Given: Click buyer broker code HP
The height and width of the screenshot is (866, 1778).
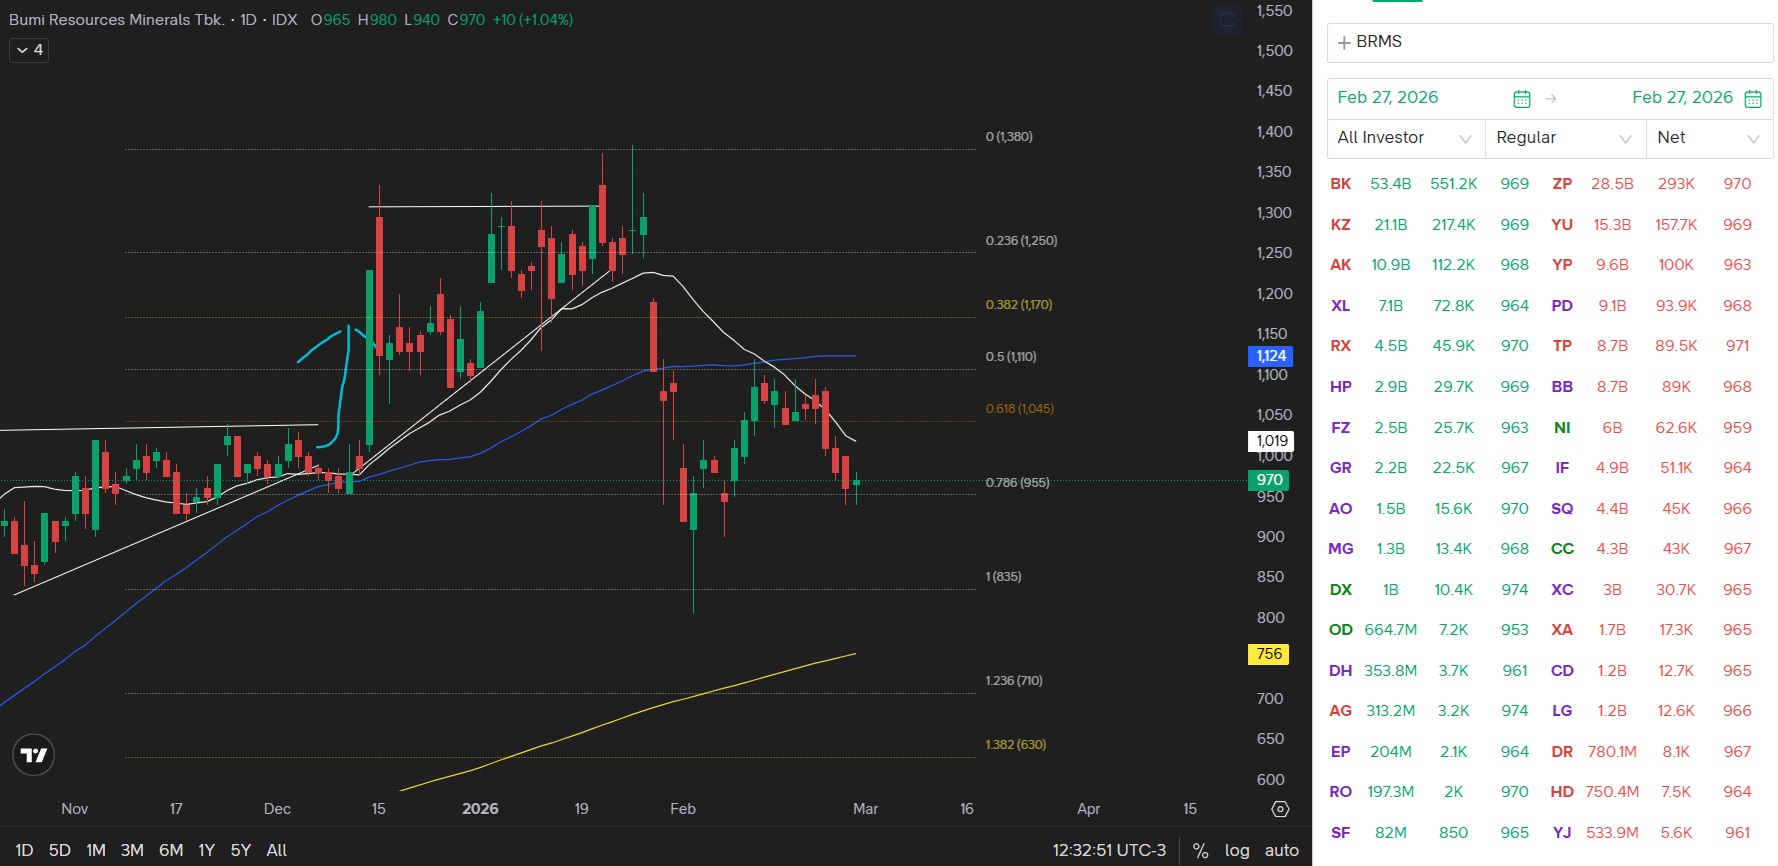Looking at the screenshot, I should point(1341,387).
